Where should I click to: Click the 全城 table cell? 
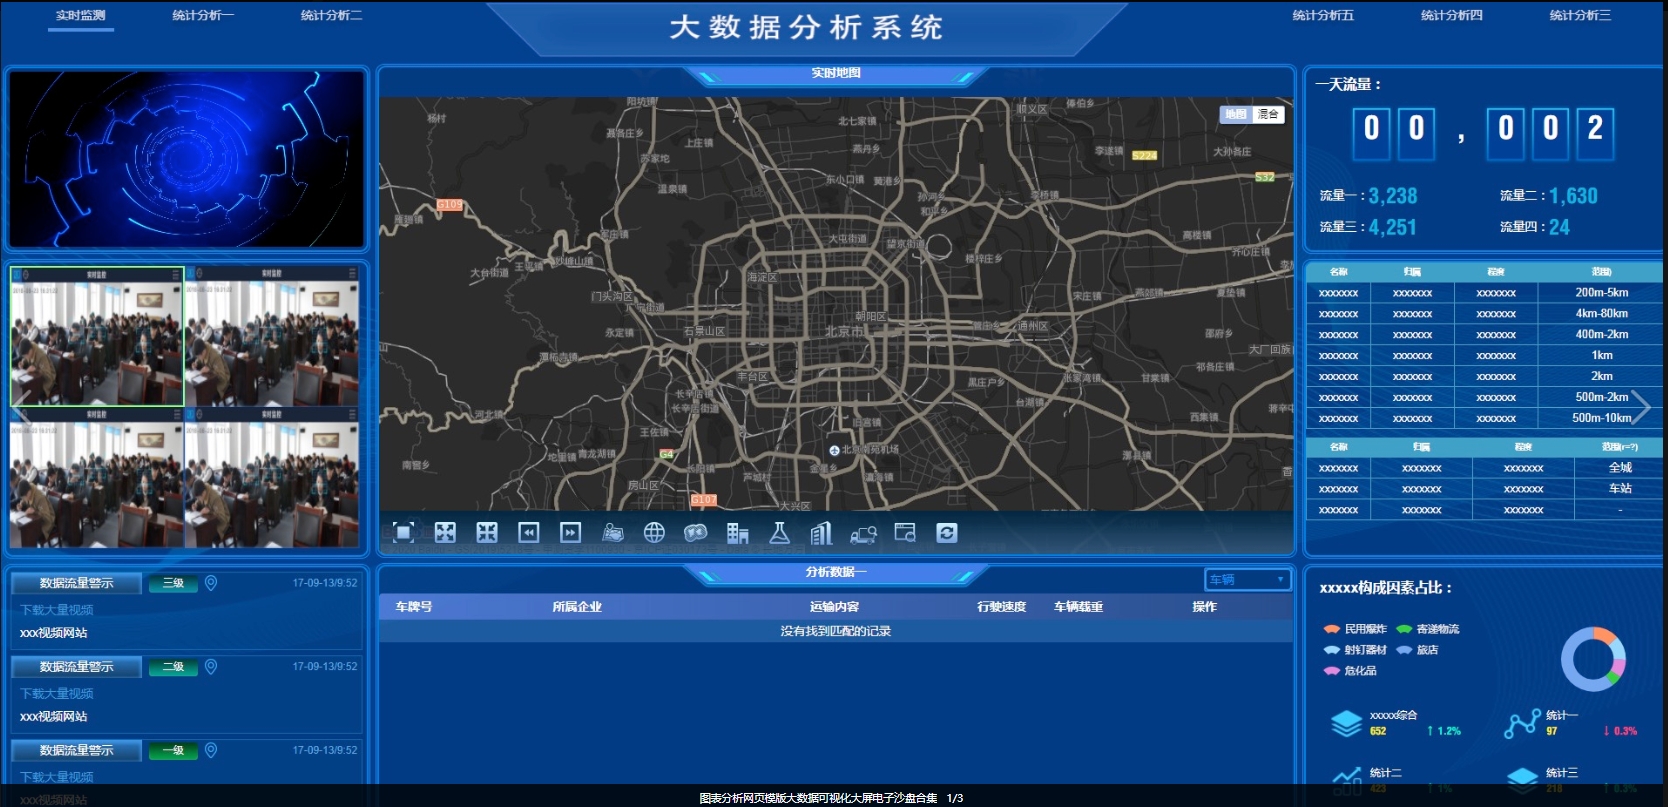coord(1620,468)
